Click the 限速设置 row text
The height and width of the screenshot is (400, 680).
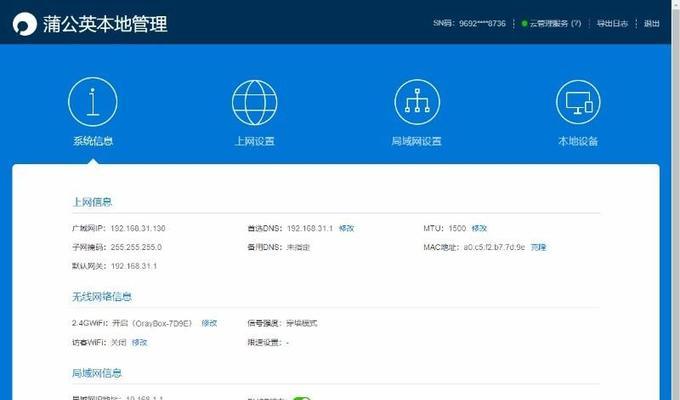click(x=268, y=342)
